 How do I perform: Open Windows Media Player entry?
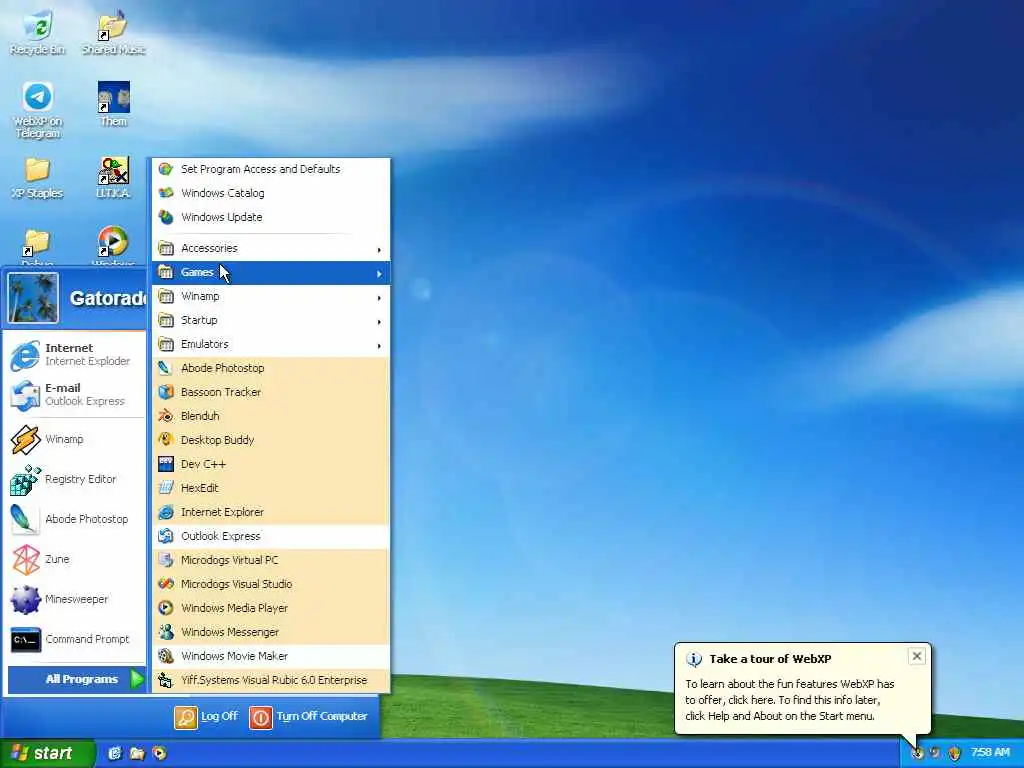pyautogui.click(x=271, y=608)
